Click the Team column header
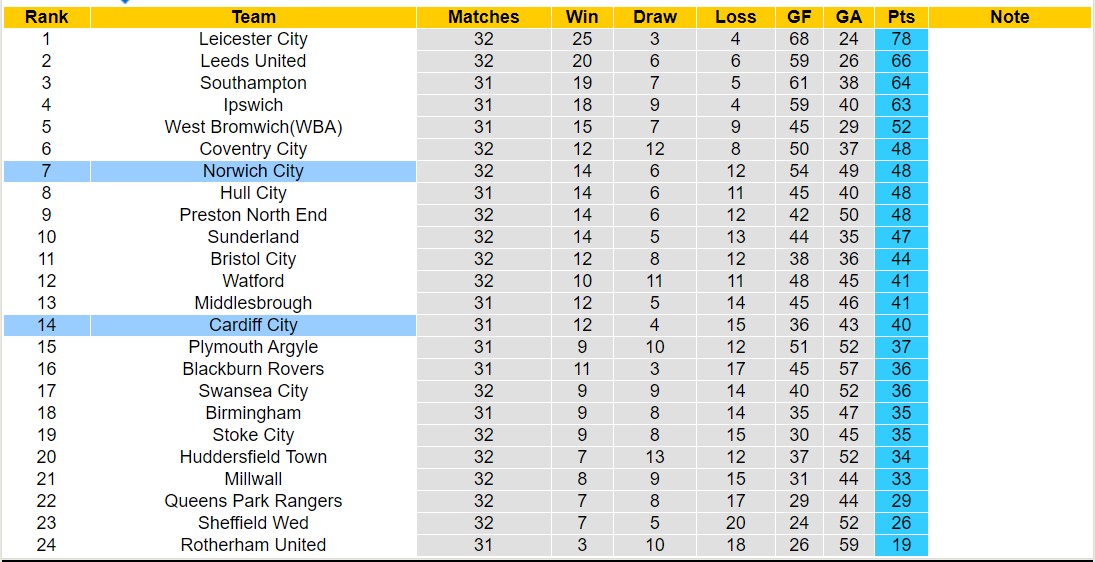The width and height of the screenshot is (1095, 562). 253,17
